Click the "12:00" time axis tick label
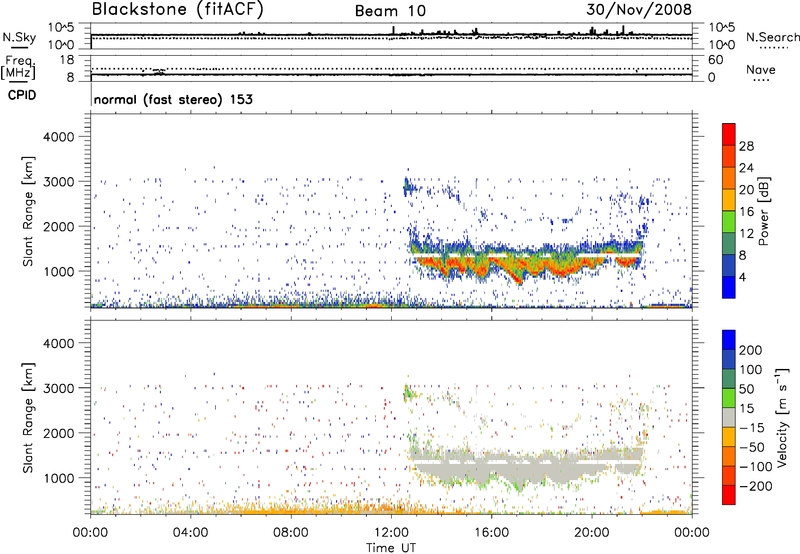The width and height of the screenshot is (800, 554). [x=391, y=533]
